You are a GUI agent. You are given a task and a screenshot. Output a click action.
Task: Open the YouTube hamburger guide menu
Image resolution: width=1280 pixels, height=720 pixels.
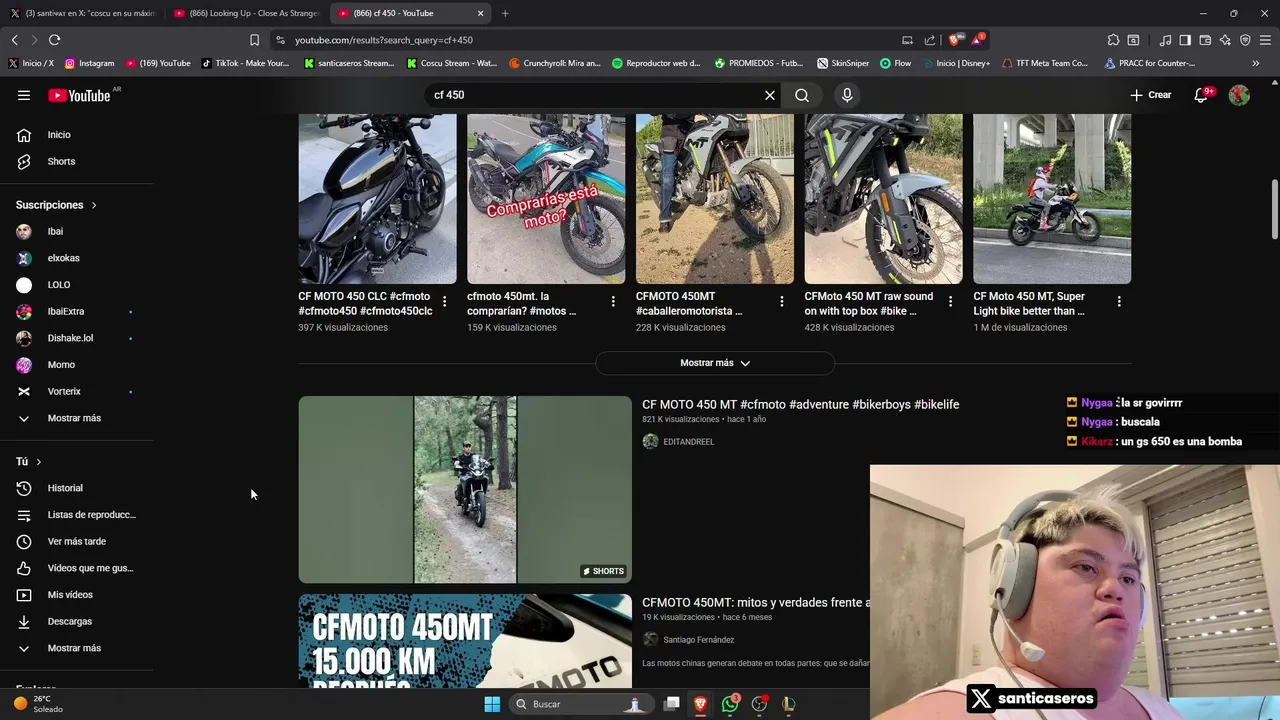(x=24, y=95)
